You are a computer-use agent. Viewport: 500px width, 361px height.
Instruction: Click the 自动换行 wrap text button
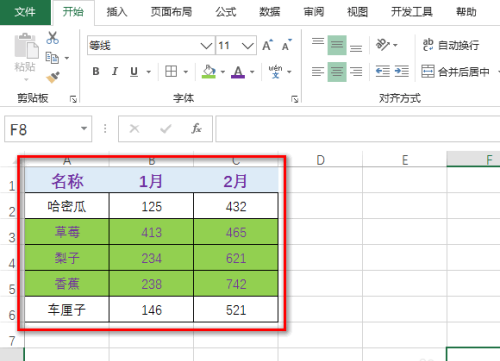pyautogui.click(x=451, y=45)
